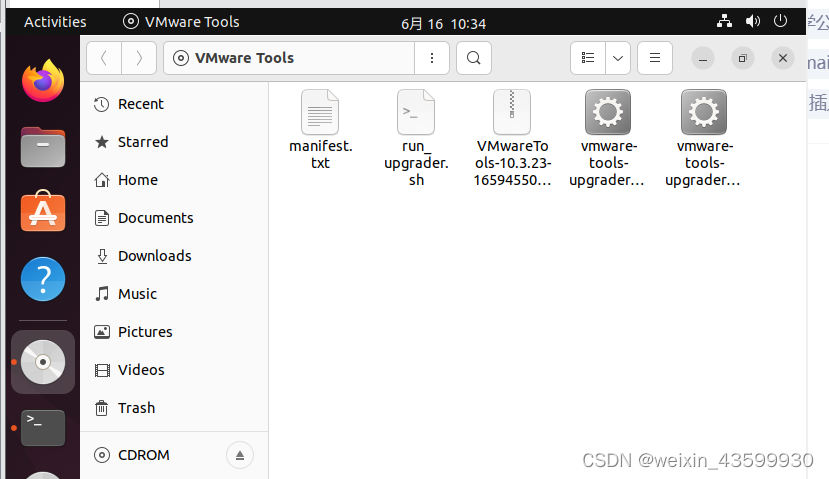829x479 pixels.
Task: Select the last vmware-tools-upgrader file
Action: click(704, 139)
